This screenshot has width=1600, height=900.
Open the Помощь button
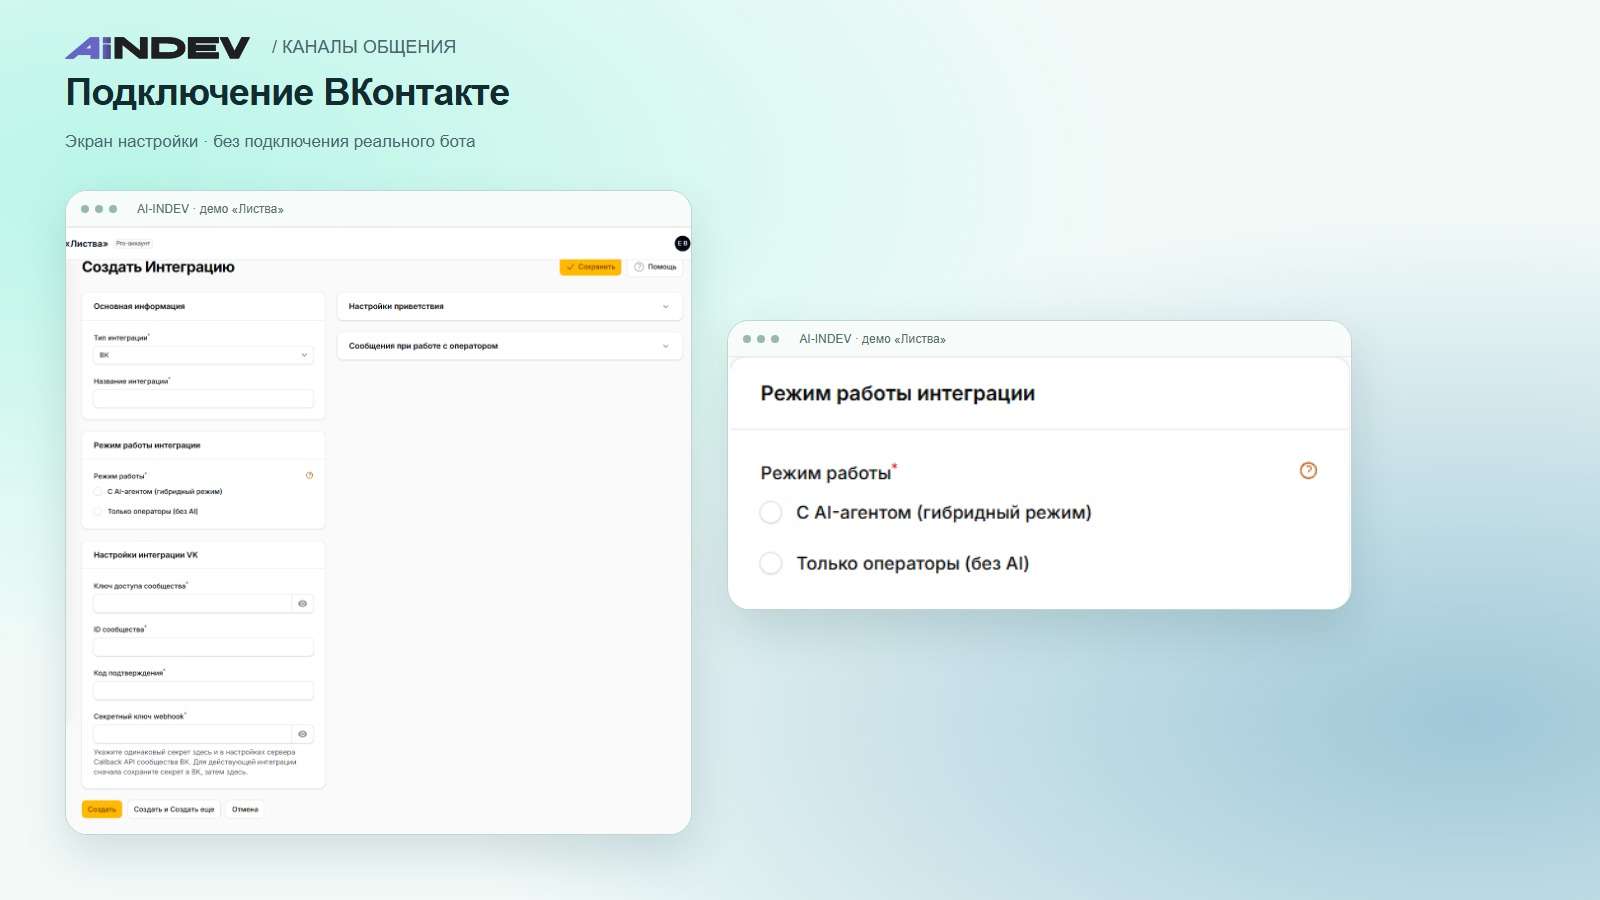(656, 267)
